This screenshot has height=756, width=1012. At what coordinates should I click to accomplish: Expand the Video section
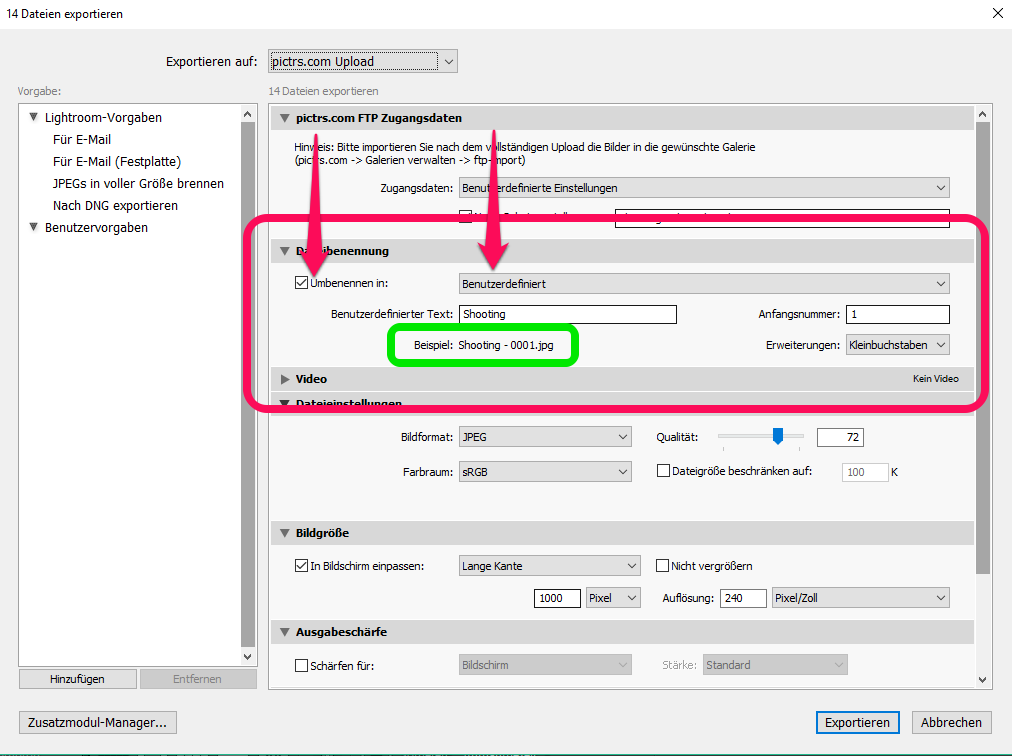(x=285, y=379)
